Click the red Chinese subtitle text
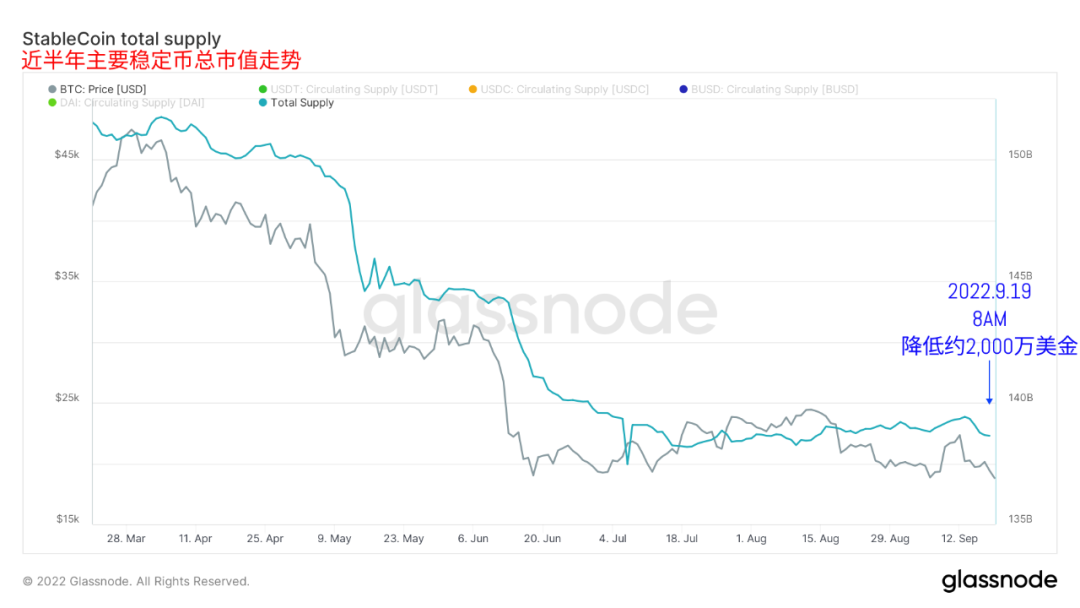This screenshot has height=608, width=1080. tap(161, 61)
